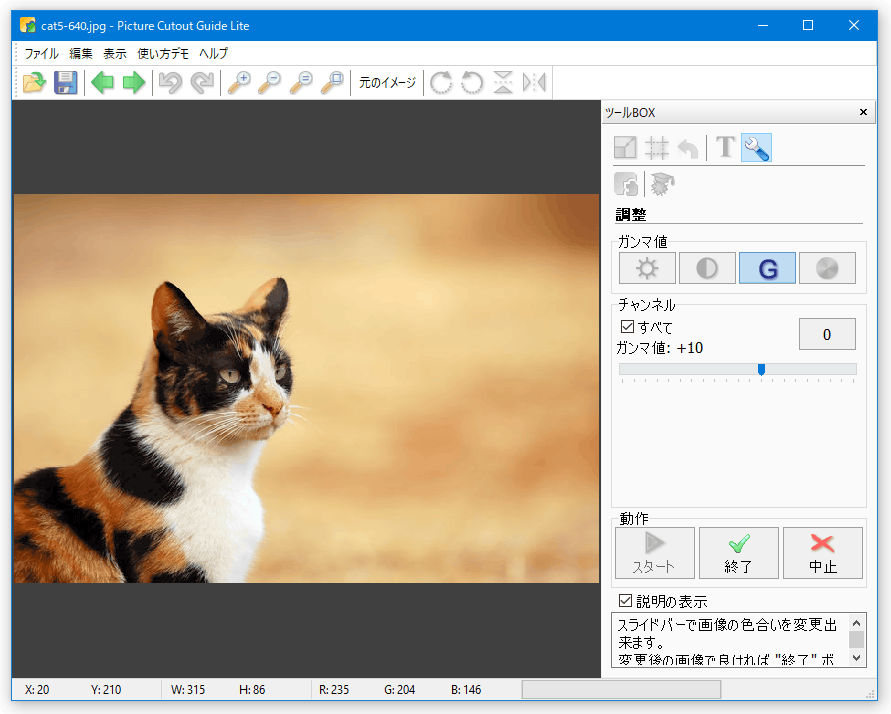
Task: Open the ファイル menu
Action: click(x=41, y=53)
